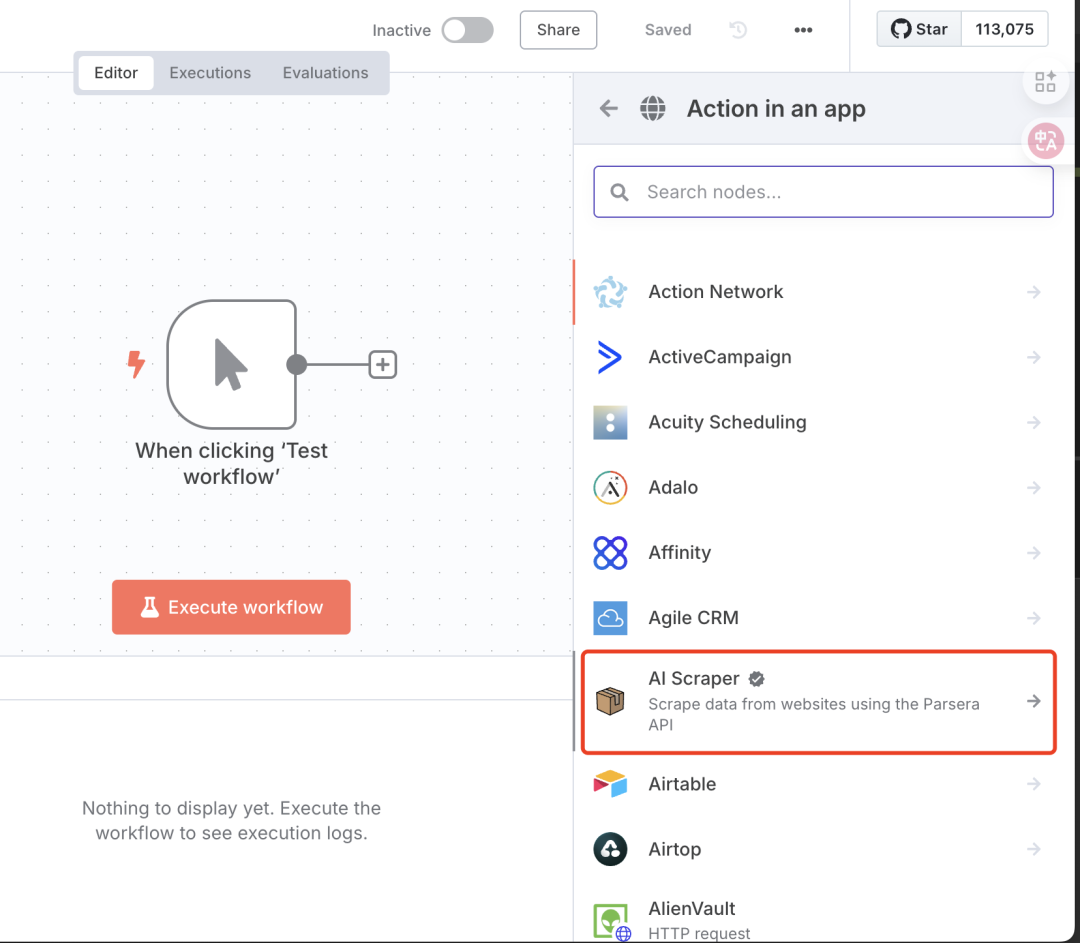Image resolution: width=1080 pixels, height=943 pixels.
Task: Click the Agile CRM cloud icon
Action: tap(610, 618)
